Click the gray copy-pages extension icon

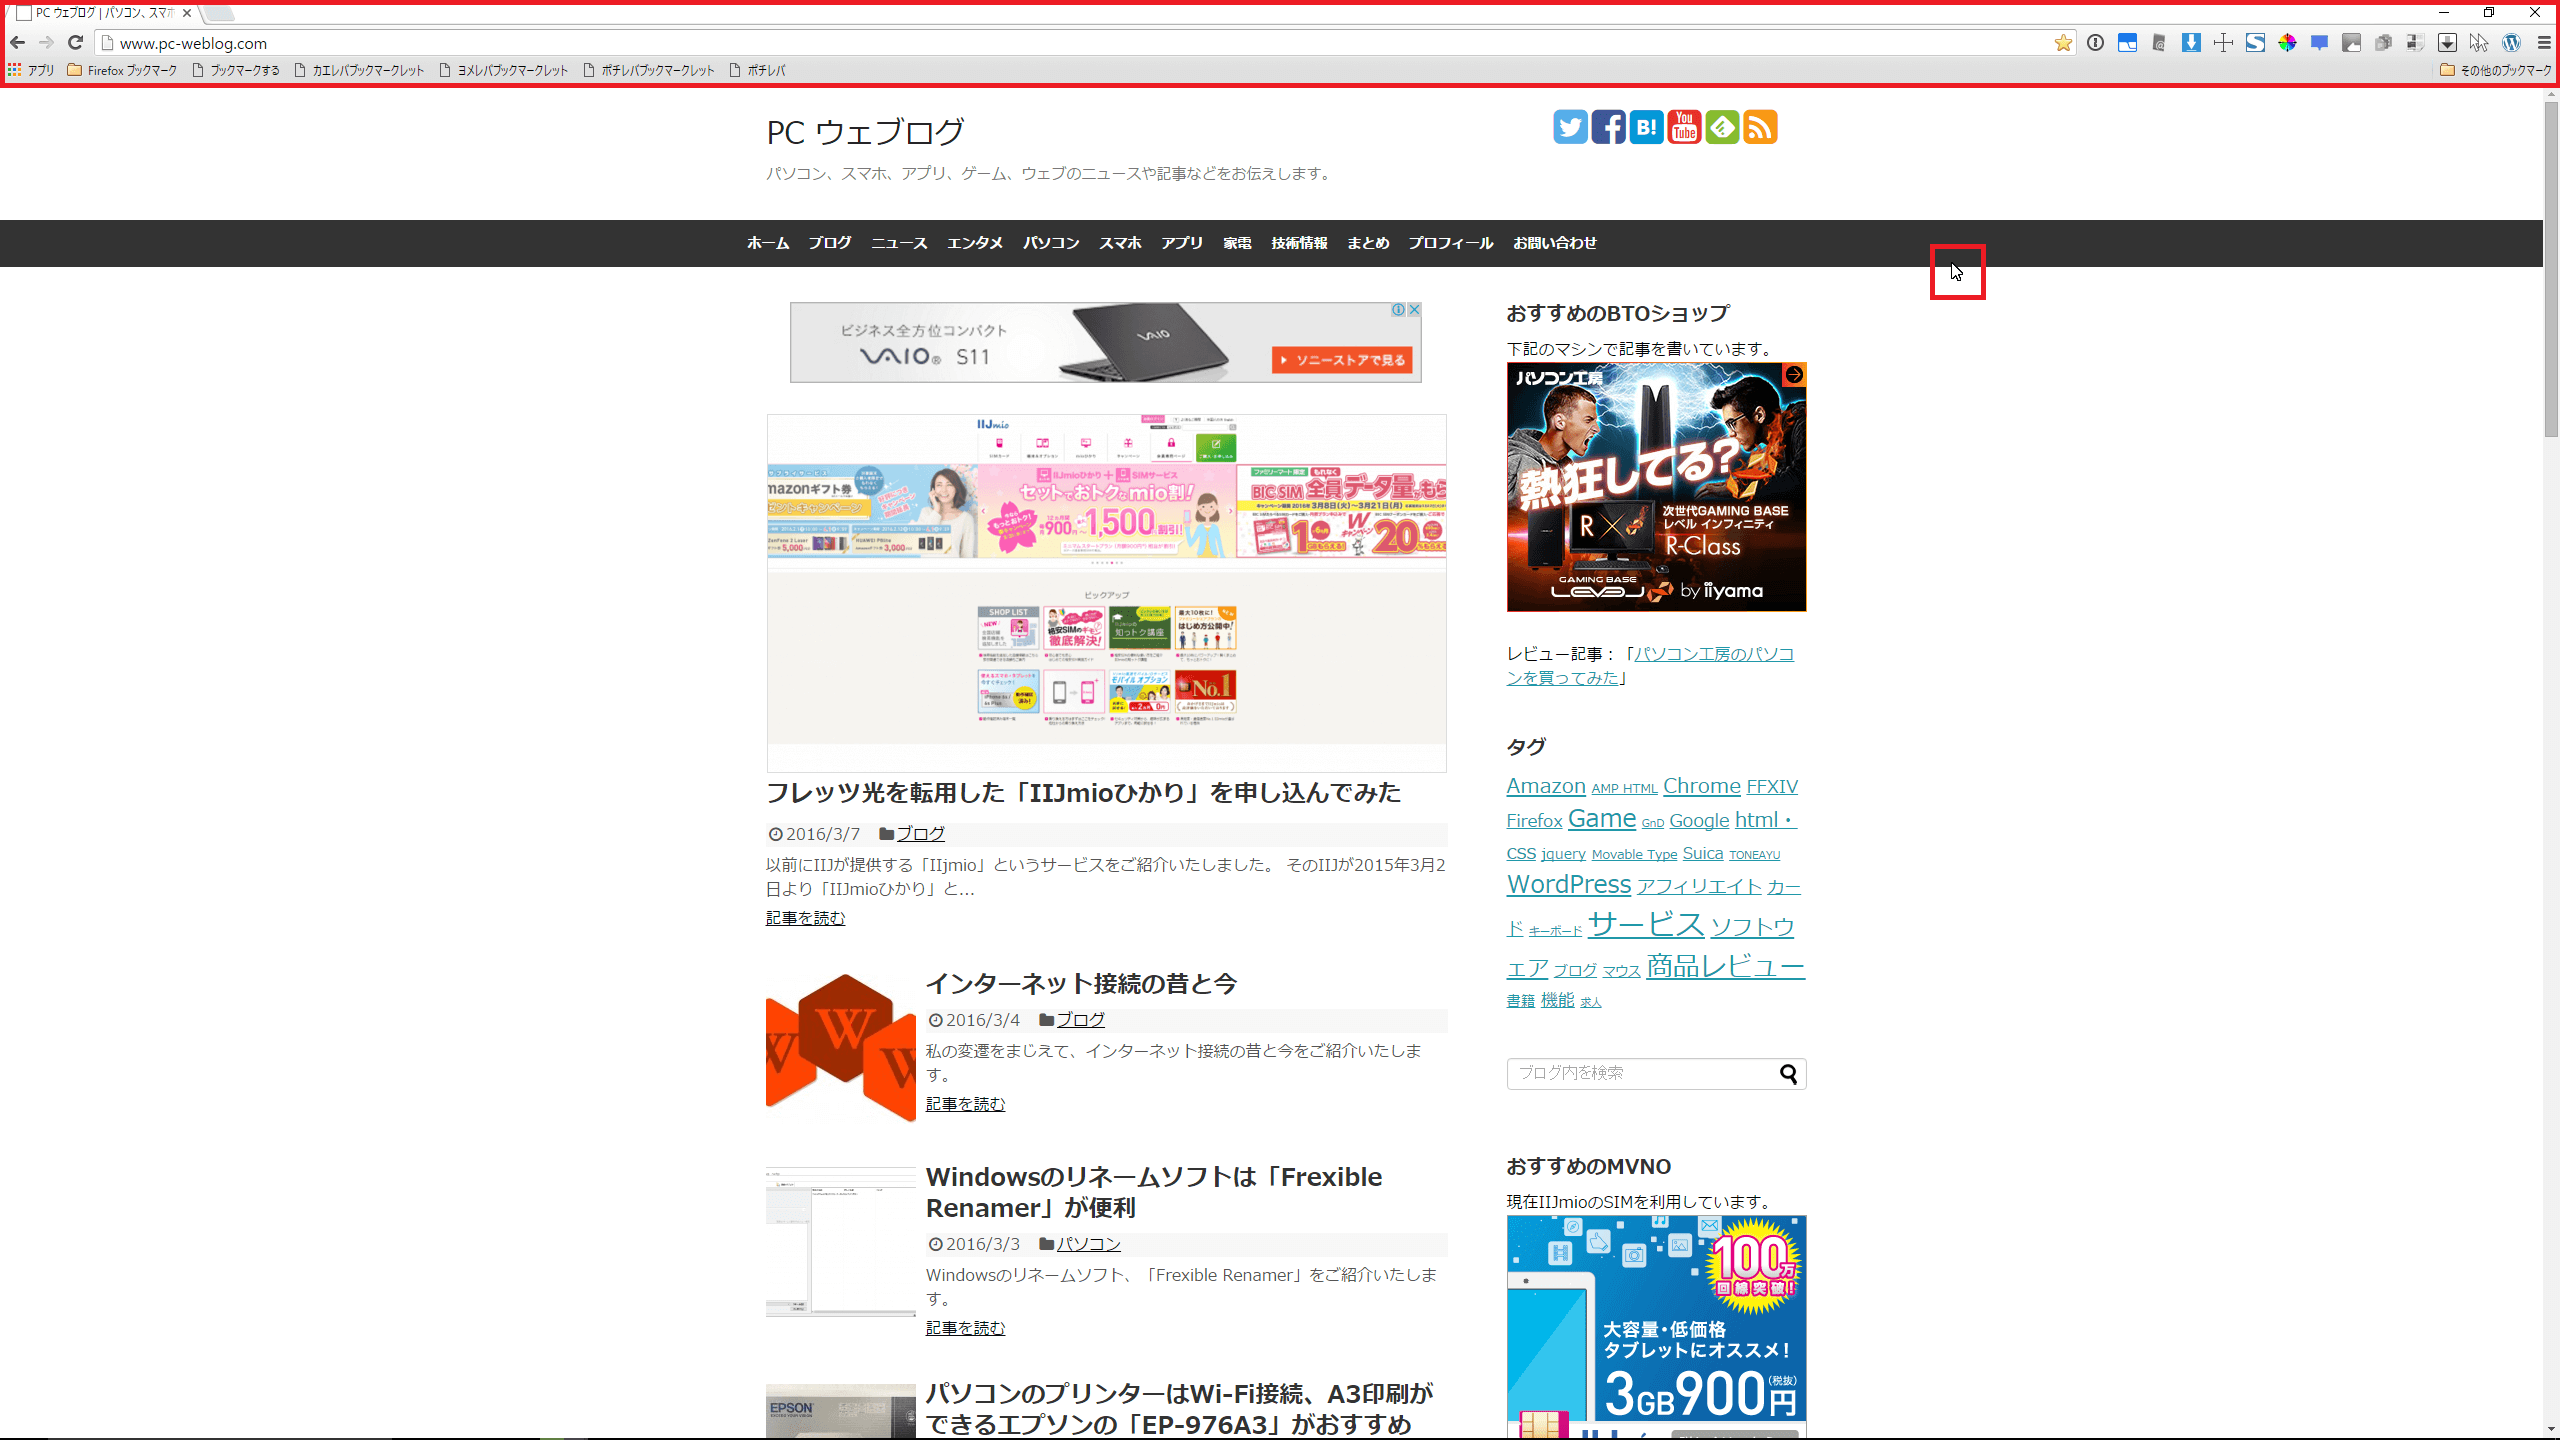pyautogui.click(x=2383, y=43)
